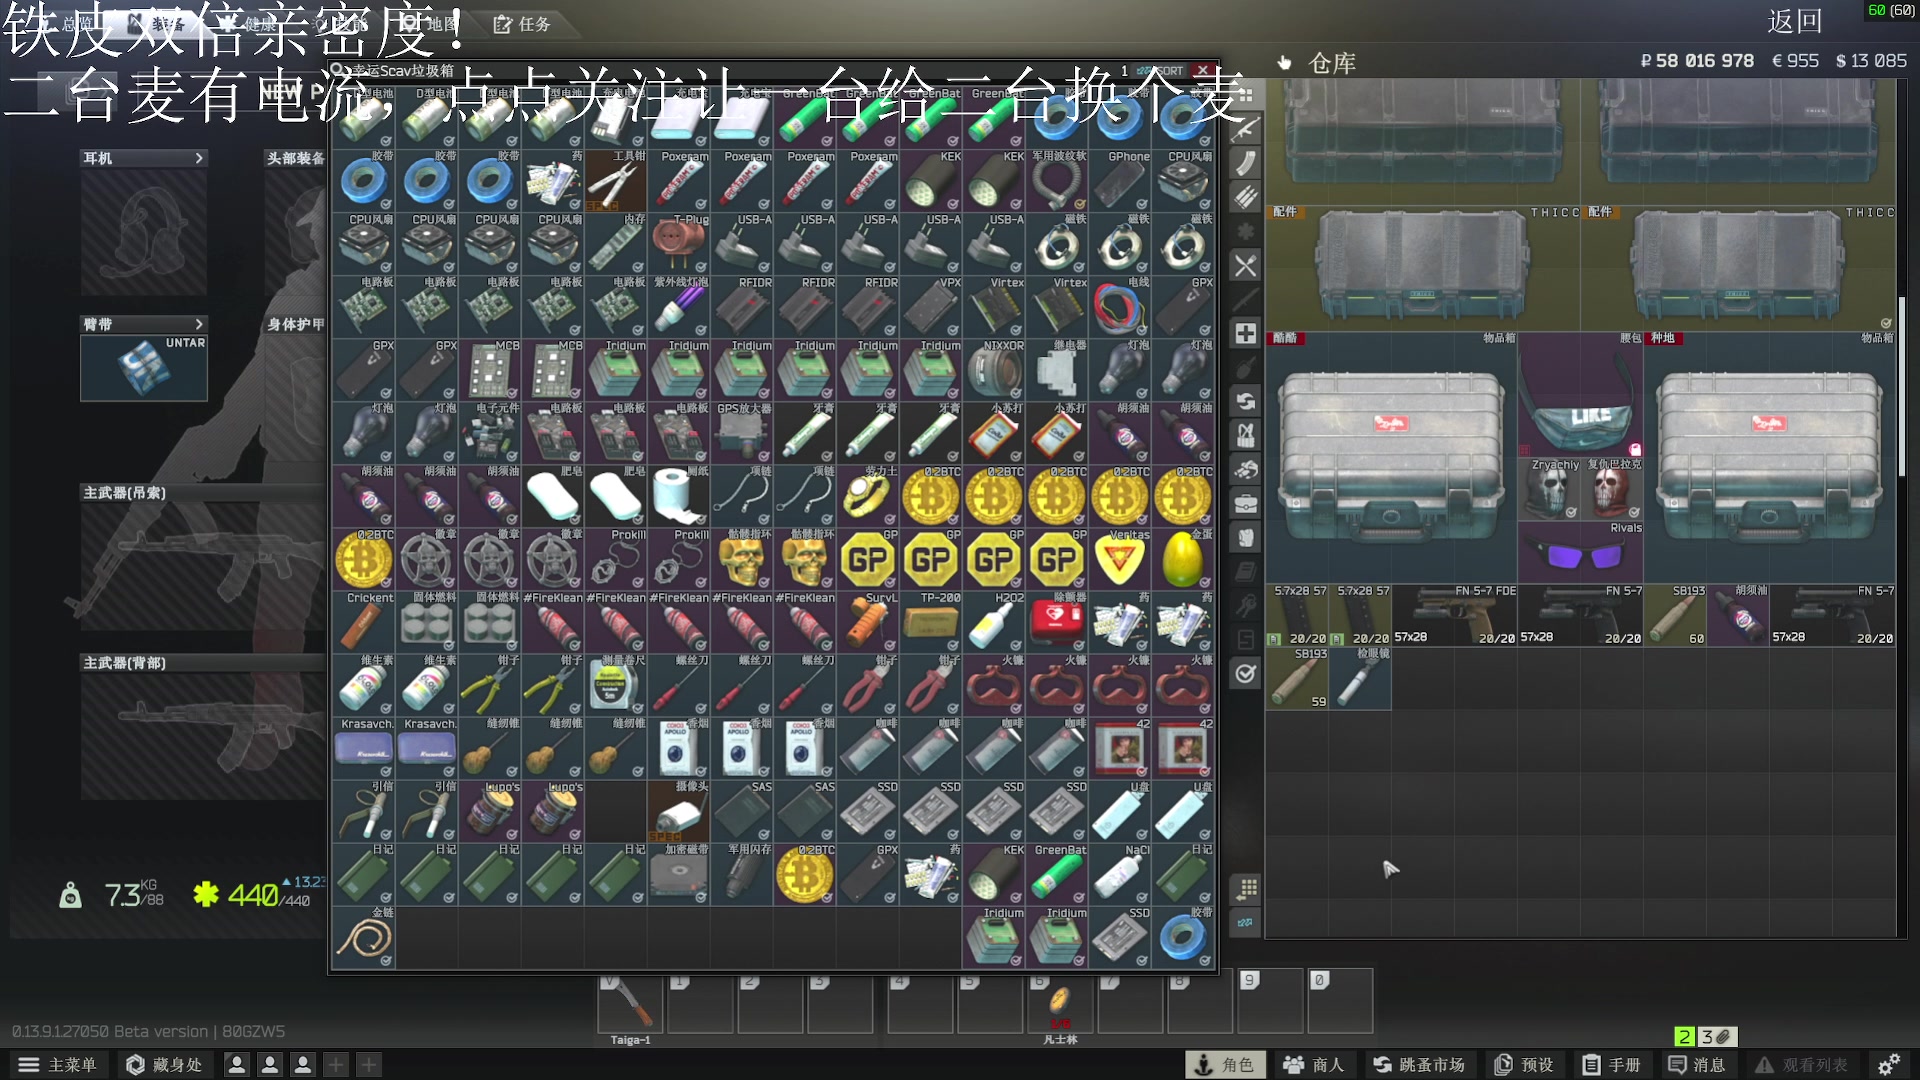Open 消息 messages tab

1698,1065
